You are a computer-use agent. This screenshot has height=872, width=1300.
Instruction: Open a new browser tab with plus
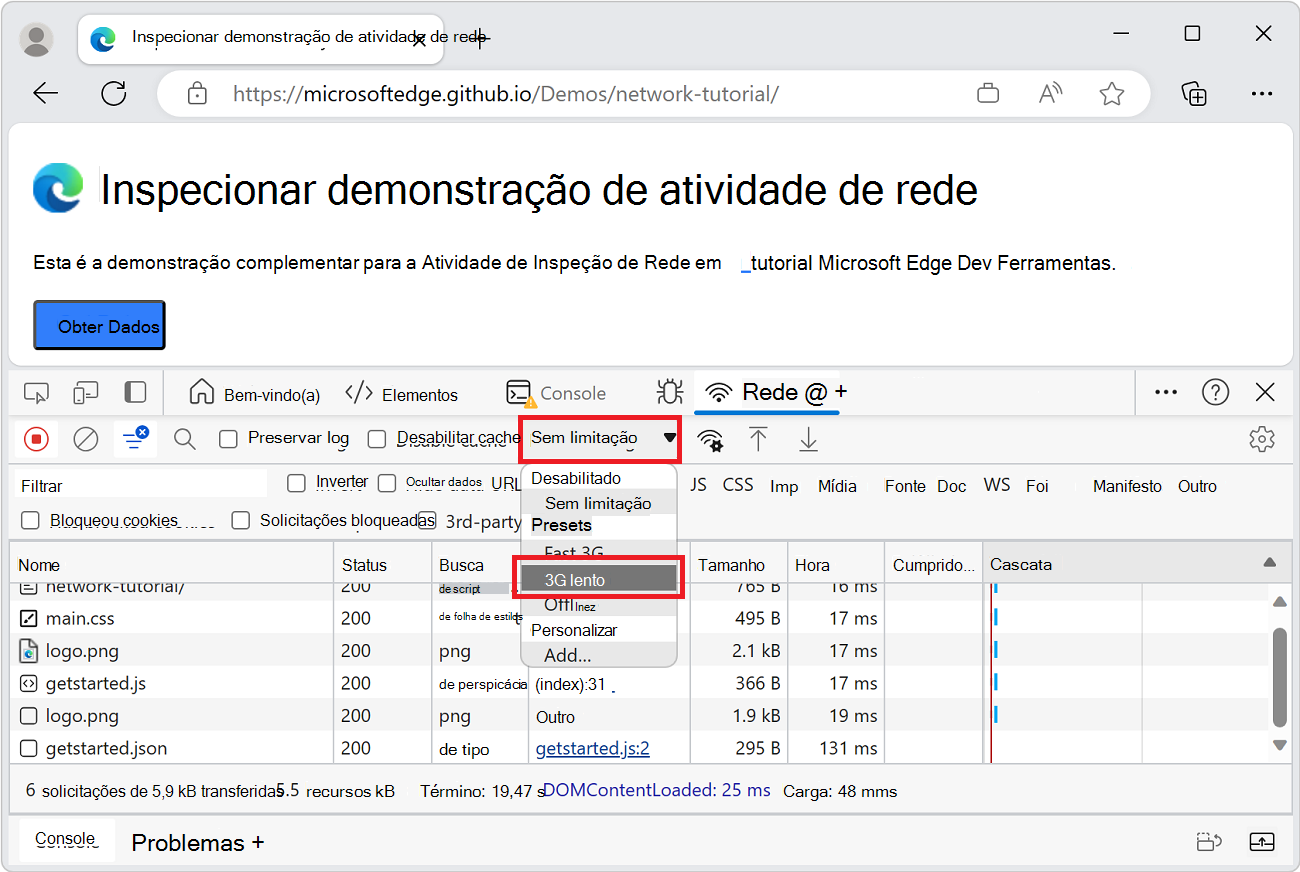click(480, 39)
